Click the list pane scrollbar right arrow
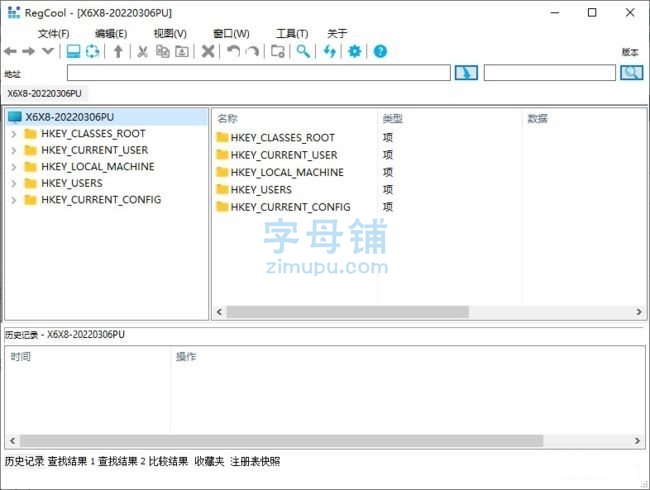650x490 pixels. pos(639,312)
